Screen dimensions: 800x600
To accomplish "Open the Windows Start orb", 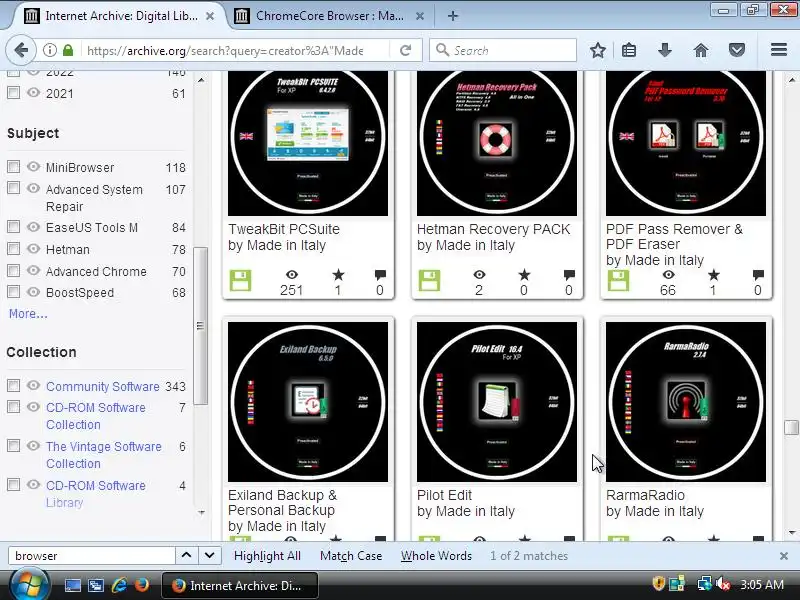I will 29,585.
